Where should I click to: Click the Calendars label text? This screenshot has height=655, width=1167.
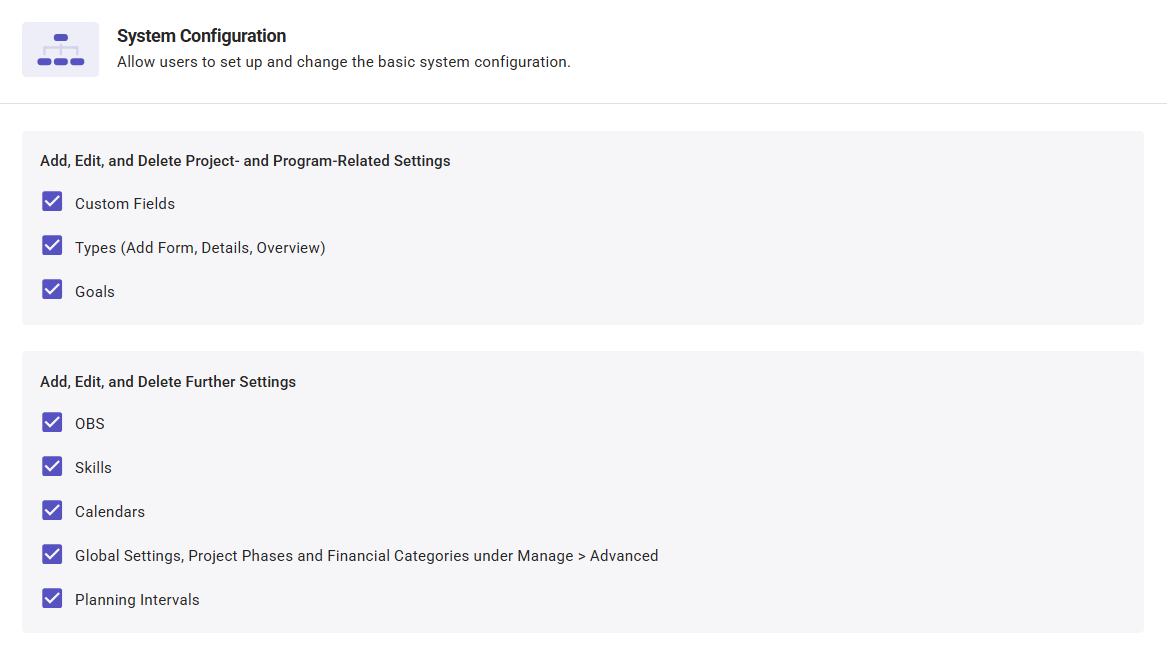(x=110, y=512)
